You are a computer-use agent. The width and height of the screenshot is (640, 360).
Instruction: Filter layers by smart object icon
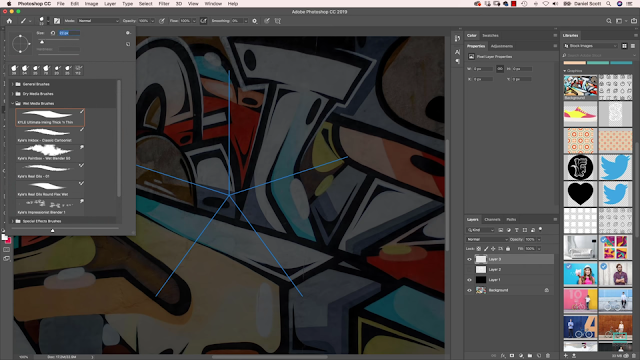click(x=533, y=230)
